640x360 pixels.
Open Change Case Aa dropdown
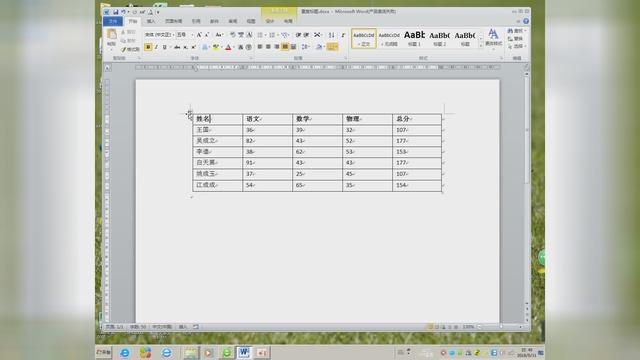tap(219, 35)
